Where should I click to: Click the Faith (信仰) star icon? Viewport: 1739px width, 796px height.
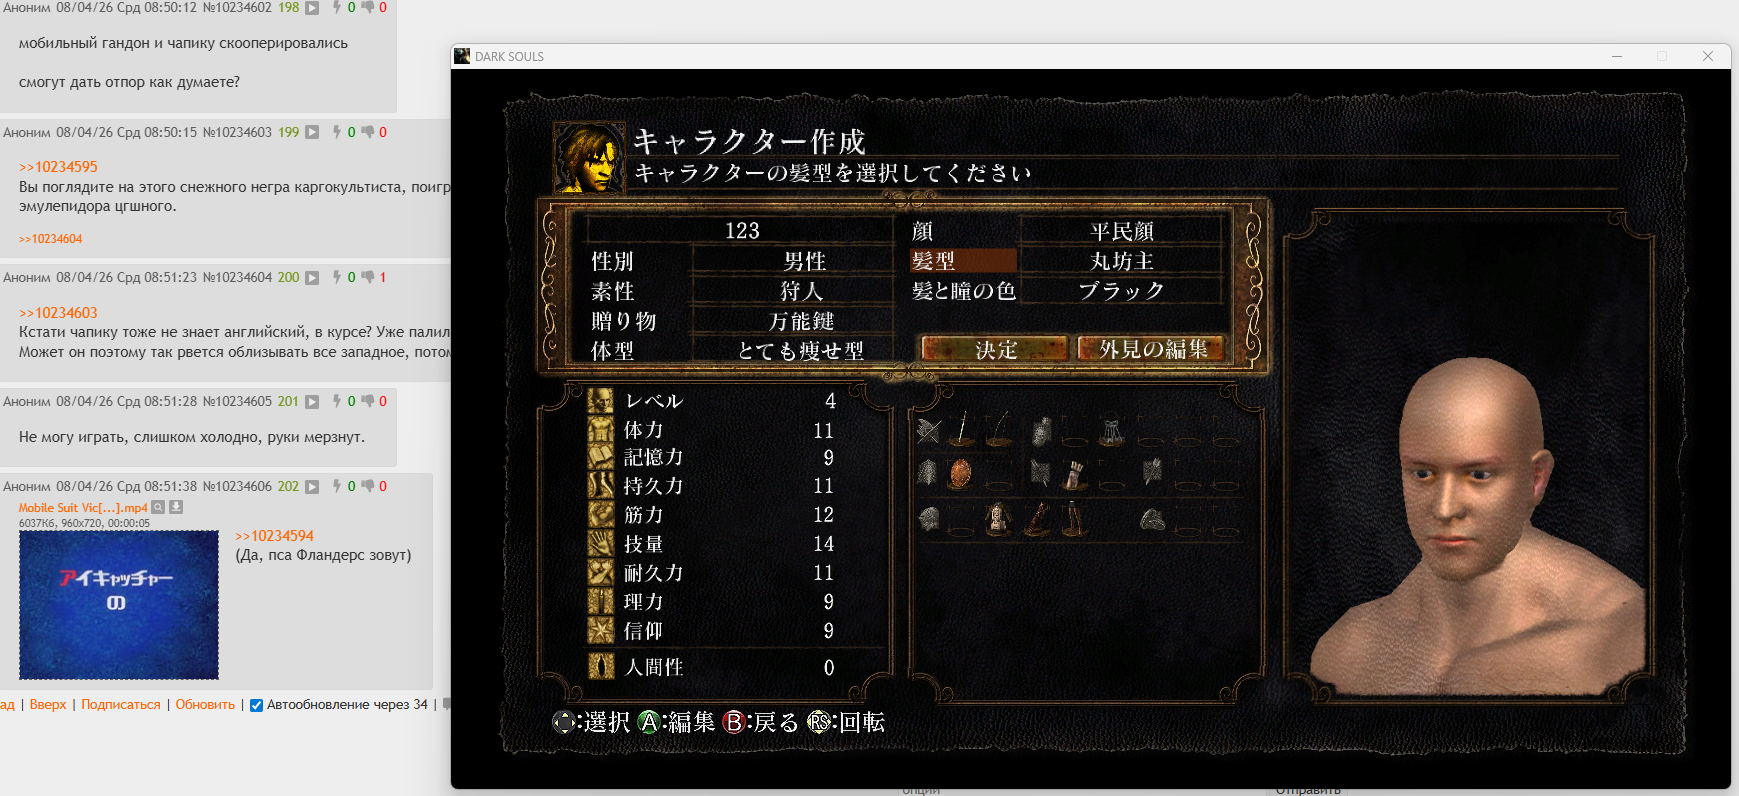tap(600, 631)
